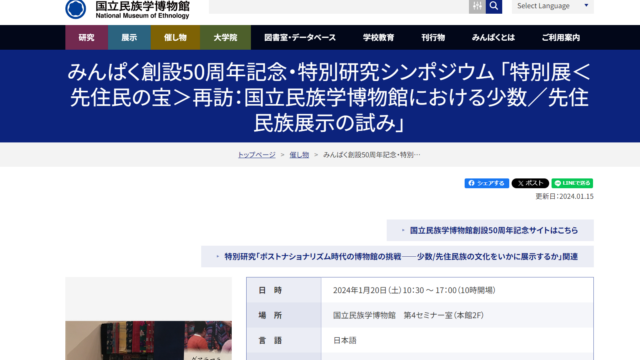Follow the 催し物 breadcrumb link
640x360 pixels.
(299, 155)
